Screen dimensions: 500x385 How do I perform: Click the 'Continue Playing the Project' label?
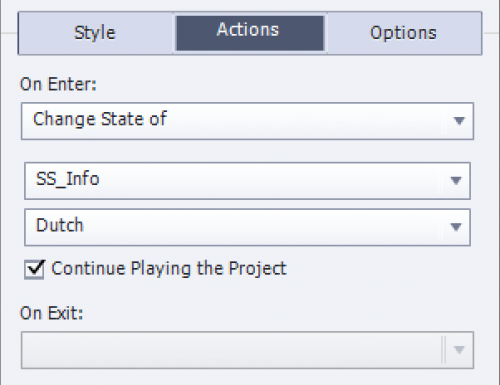coord(169,269)
